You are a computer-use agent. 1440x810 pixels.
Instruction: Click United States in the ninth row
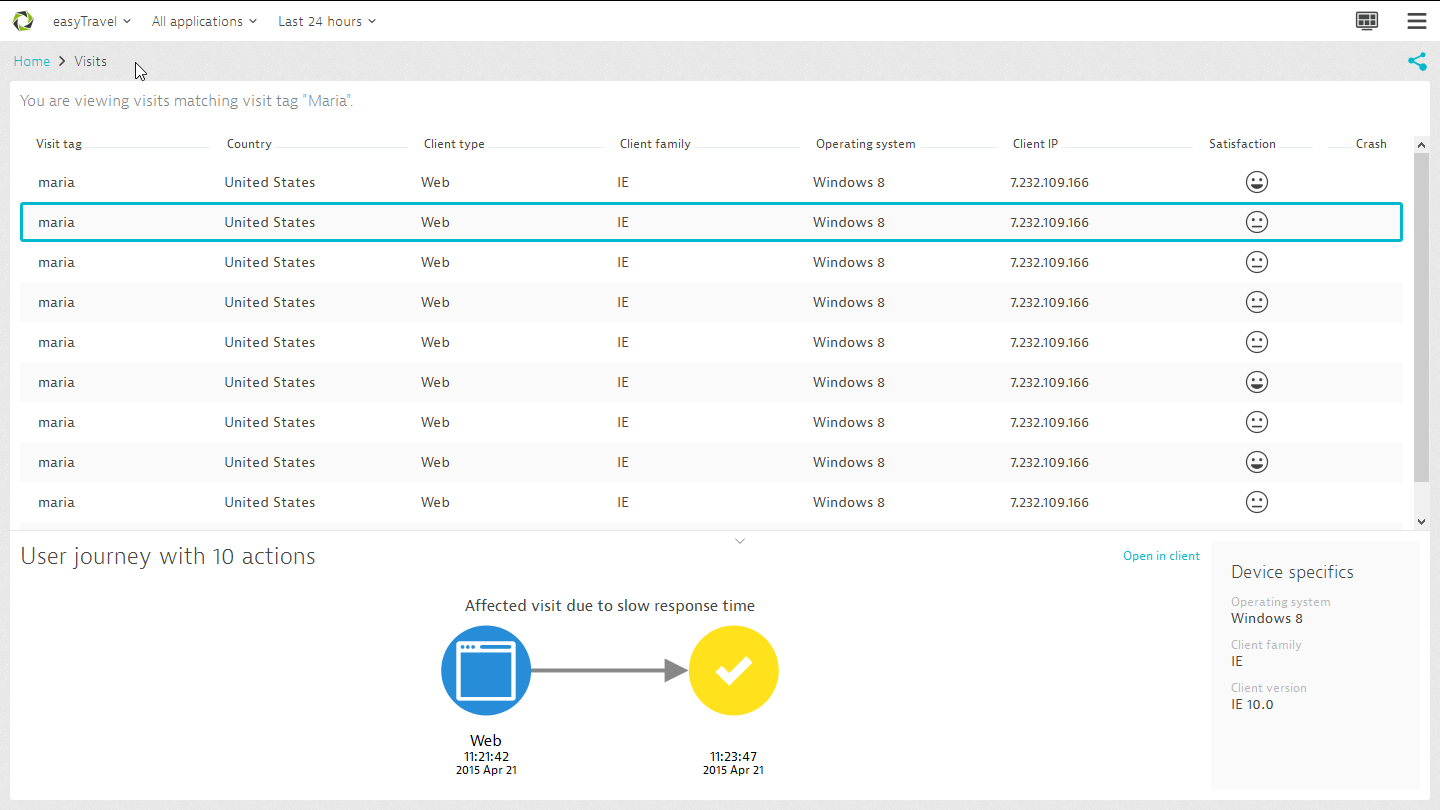[x=269, y=502]
